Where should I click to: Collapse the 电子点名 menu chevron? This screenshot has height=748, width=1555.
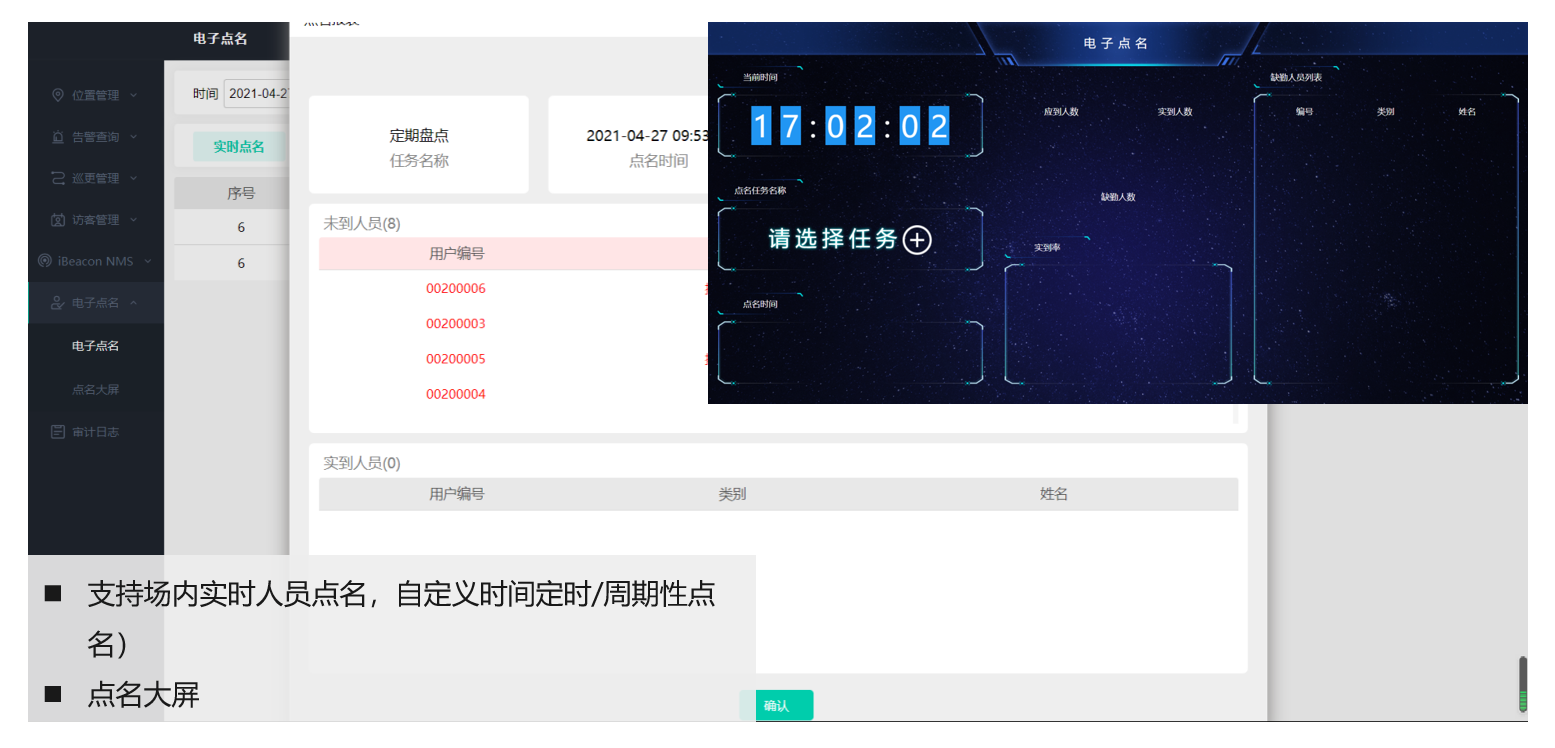(134, 303)
